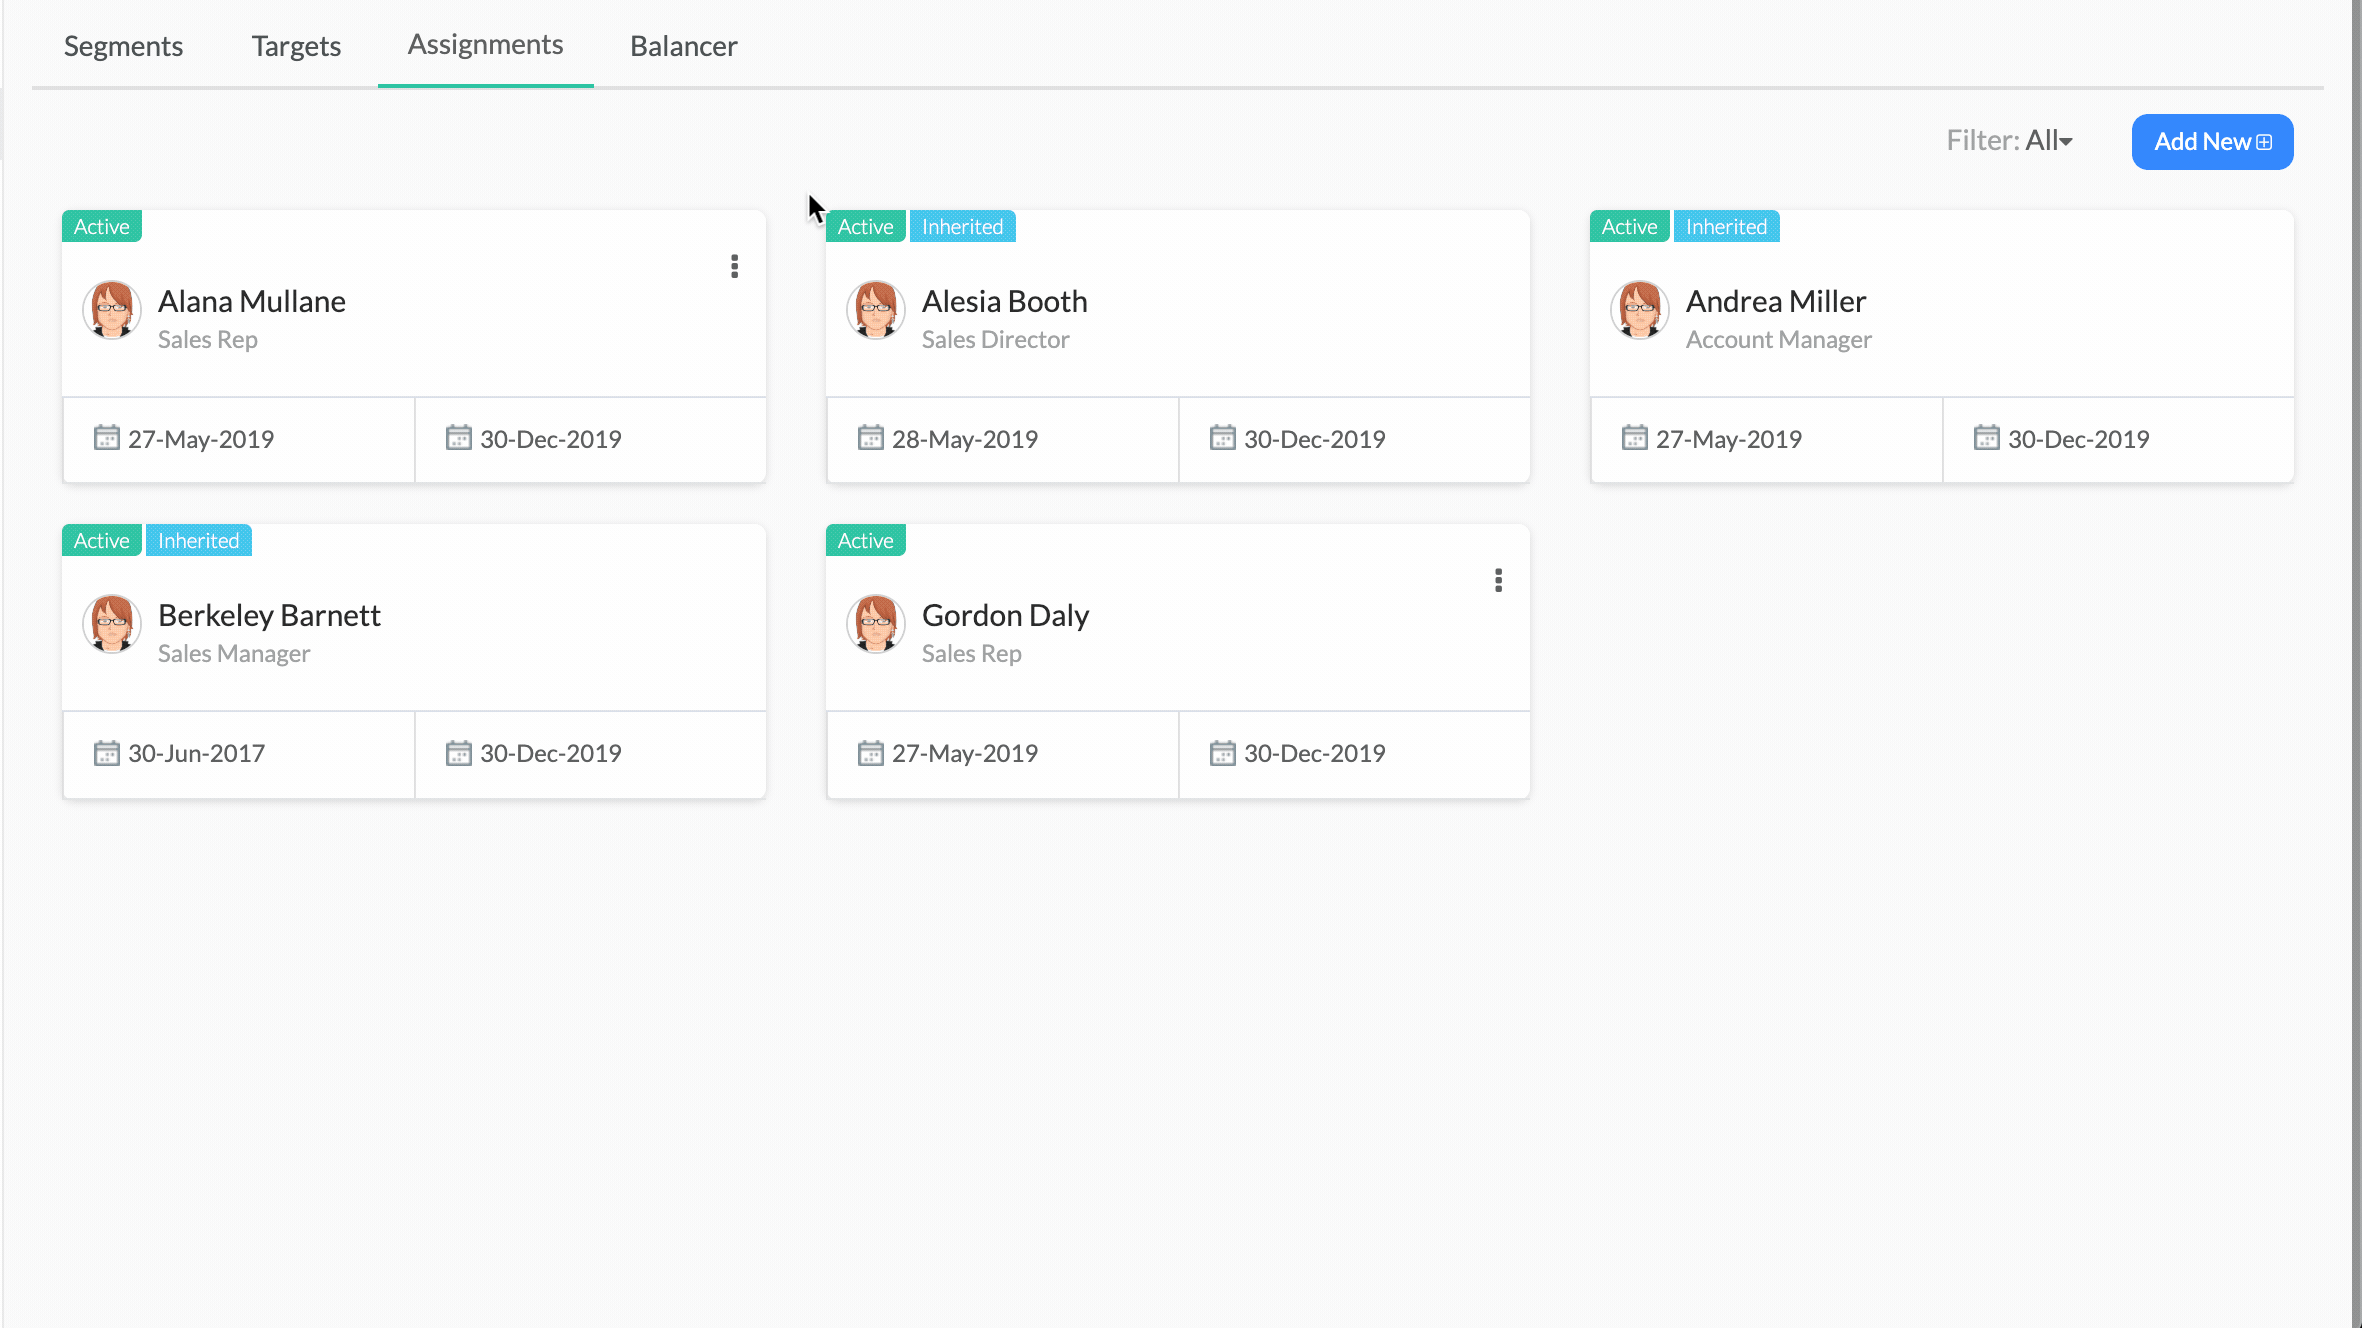
Task: Open Gordon Daly's three-dot options menu
Action: 1499,580
